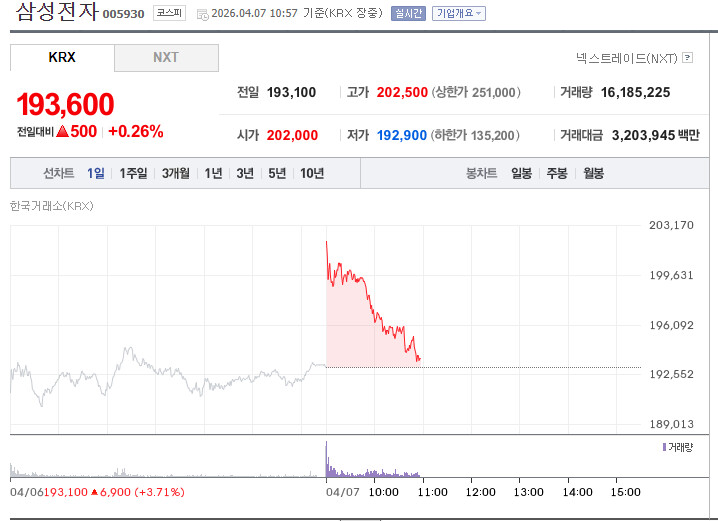Switch to the KRX tab
The width and height of the screenshot is (718, 521).
click(62, 58)
